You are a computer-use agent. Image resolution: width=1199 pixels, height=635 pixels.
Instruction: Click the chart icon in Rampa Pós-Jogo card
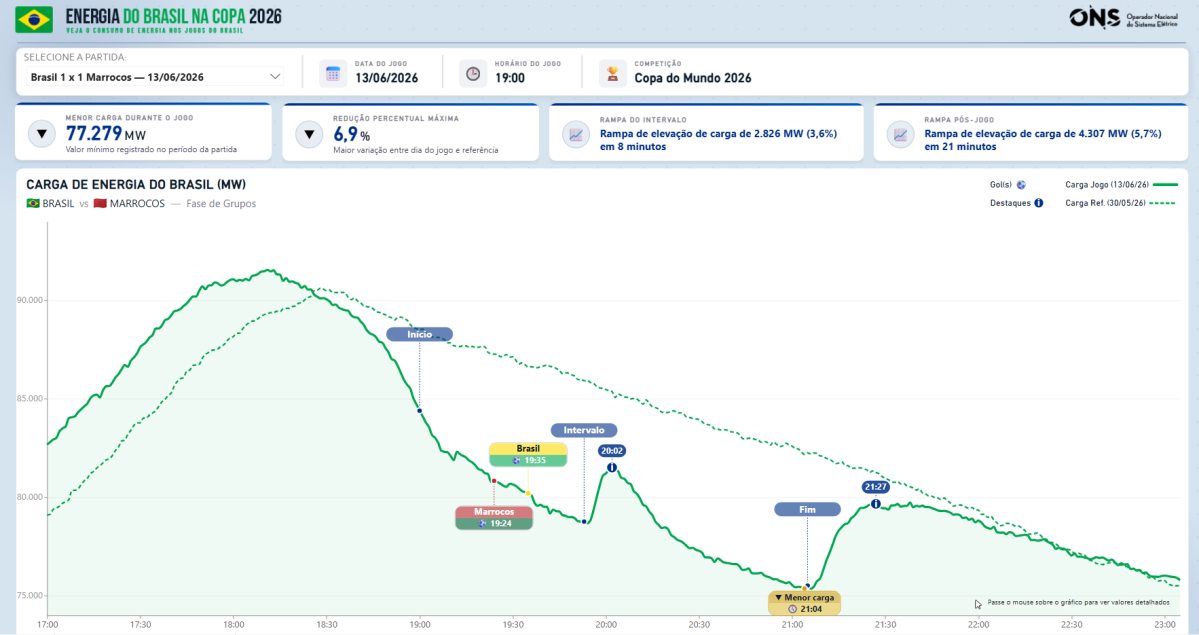tap(900, 135)
